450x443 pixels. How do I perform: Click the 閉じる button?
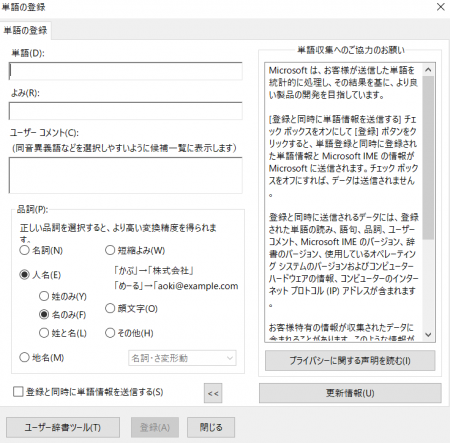pos(211,427)
